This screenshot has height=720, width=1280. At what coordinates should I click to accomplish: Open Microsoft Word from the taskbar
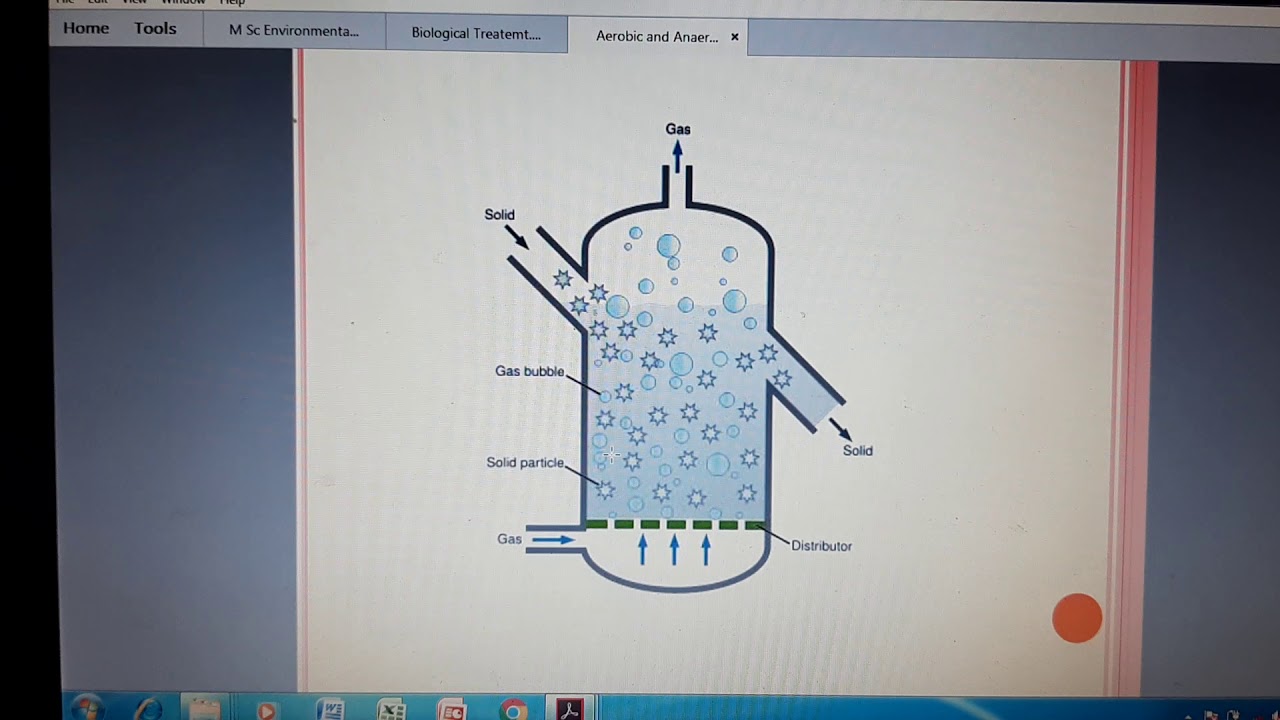click(x=330, y=711)
